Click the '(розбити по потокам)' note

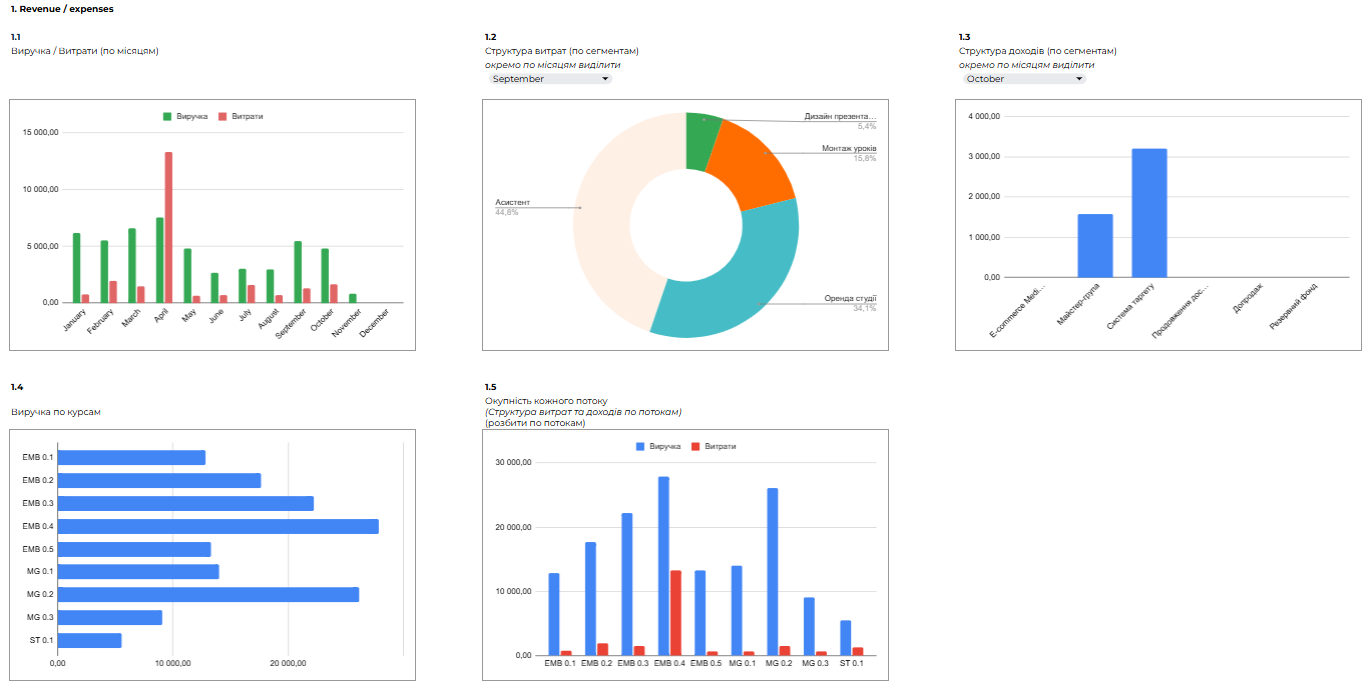(x=535, y=423)
